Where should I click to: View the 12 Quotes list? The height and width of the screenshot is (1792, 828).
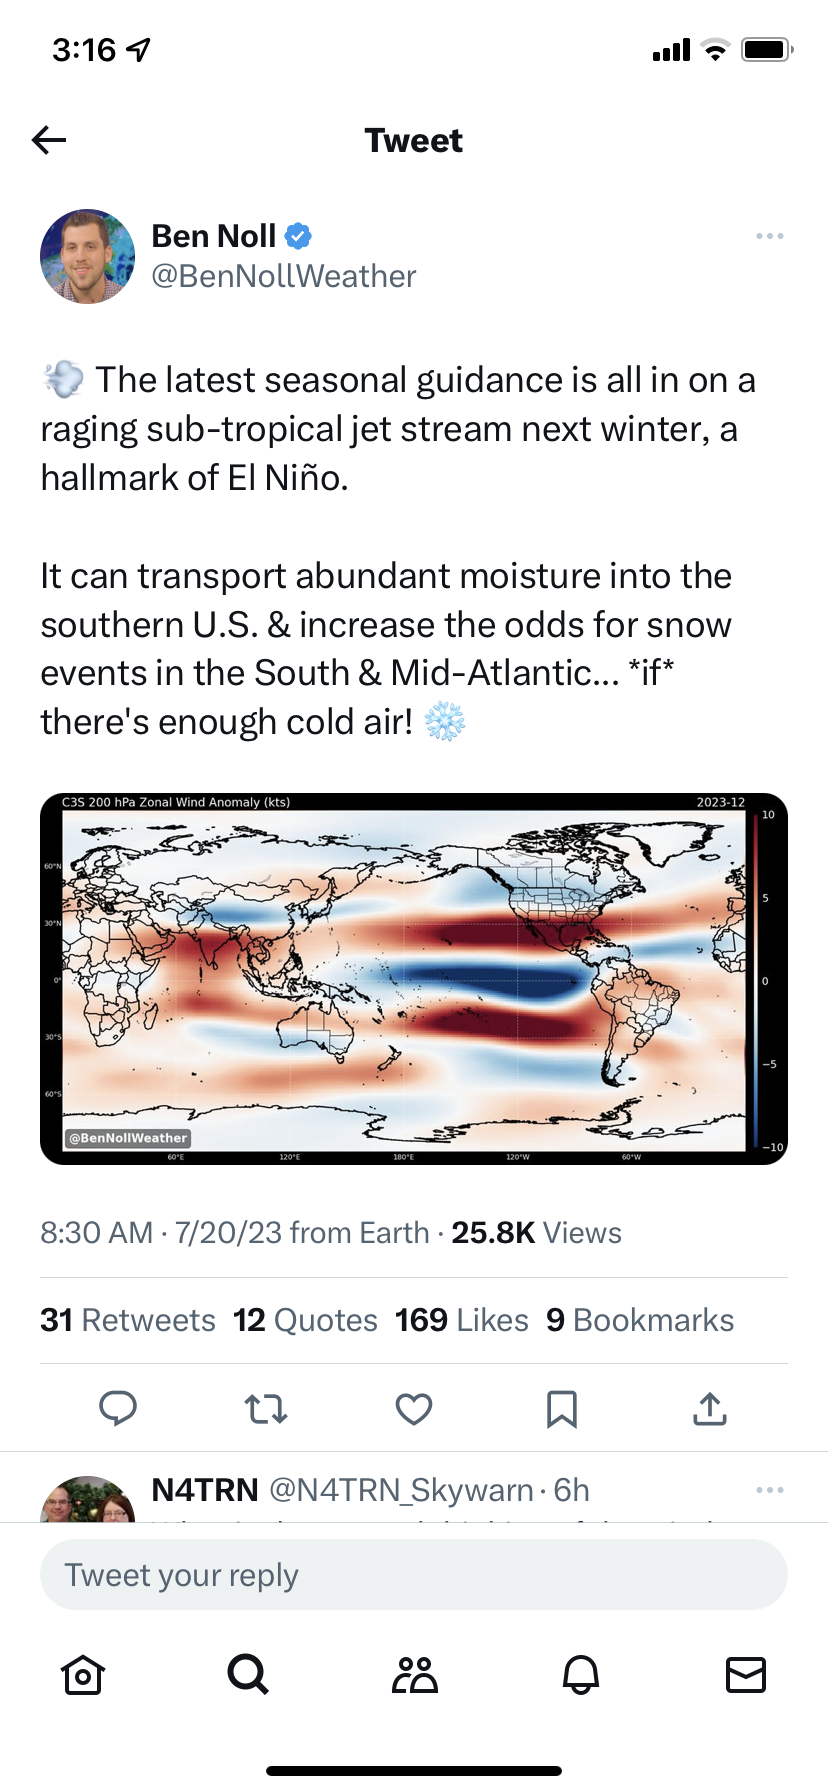point(305,1320)
